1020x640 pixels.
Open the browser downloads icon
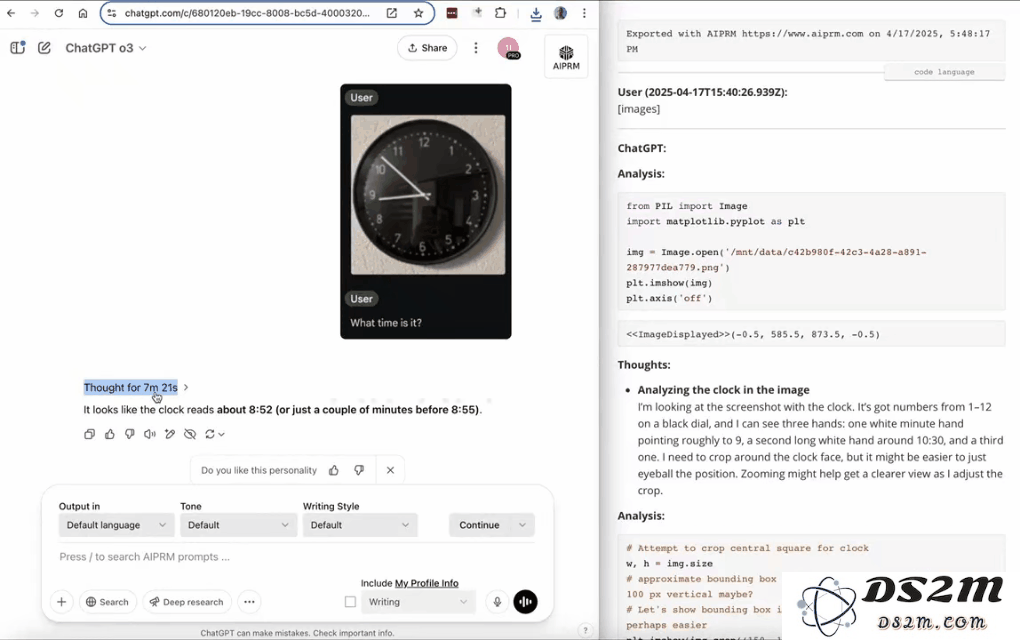point(535,14)
